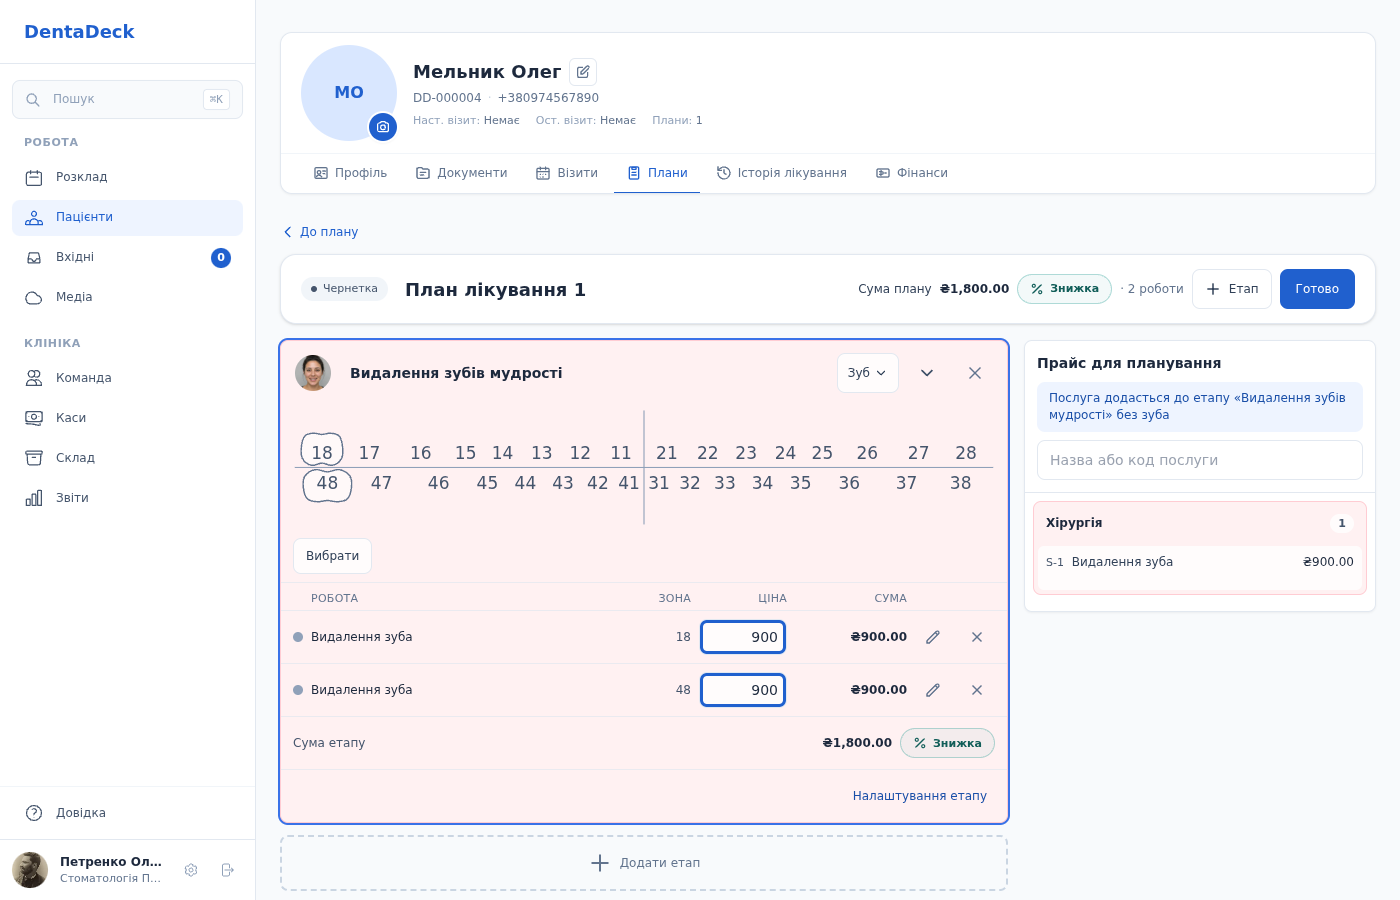Select tooth 21 on dental chart
This screenshot has height=900, width=1400.
(x=667, y=453)
